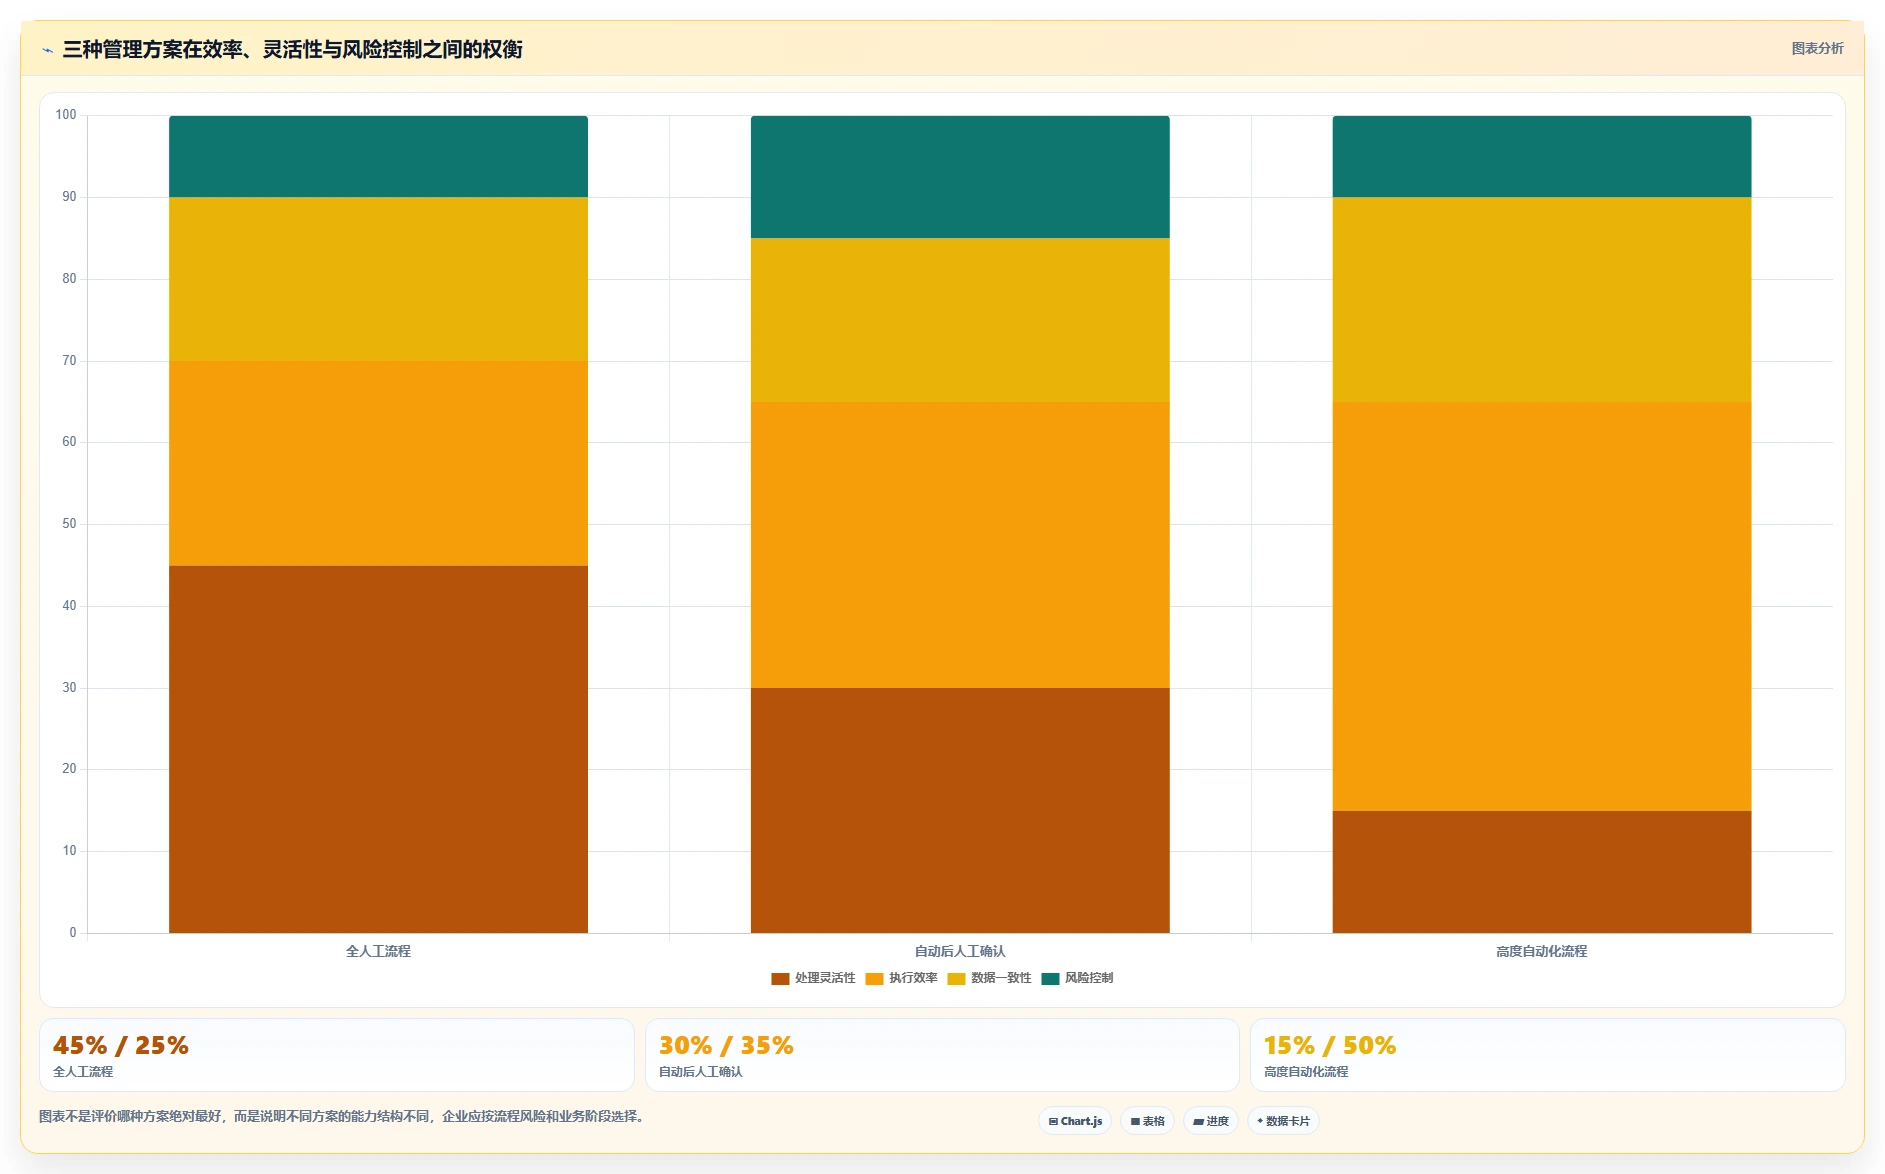Click the 进度 tag icon

(x=1198, y=1122)
